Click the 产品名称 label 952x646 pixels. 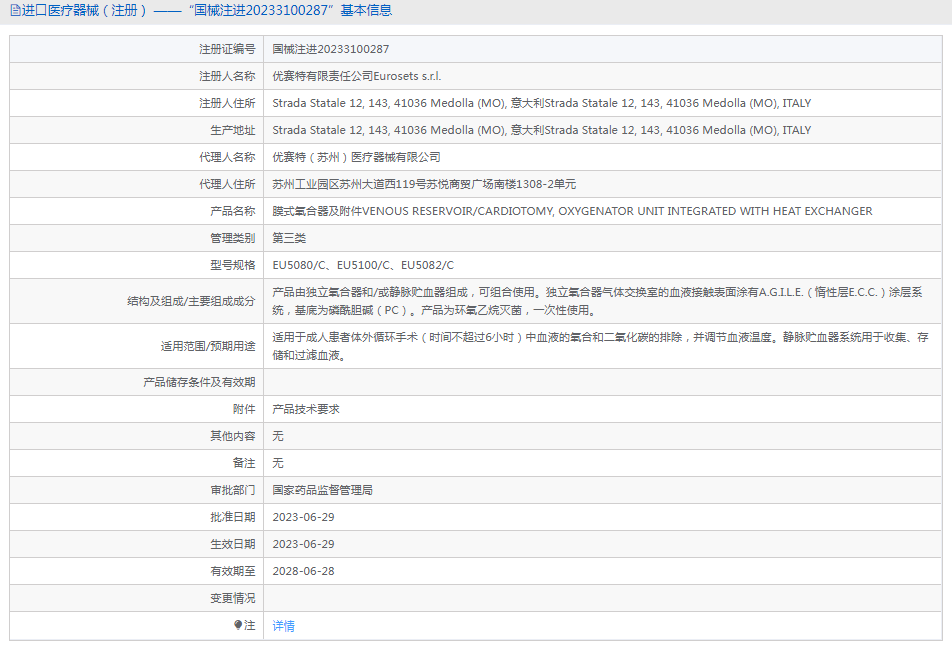(233, 211)
